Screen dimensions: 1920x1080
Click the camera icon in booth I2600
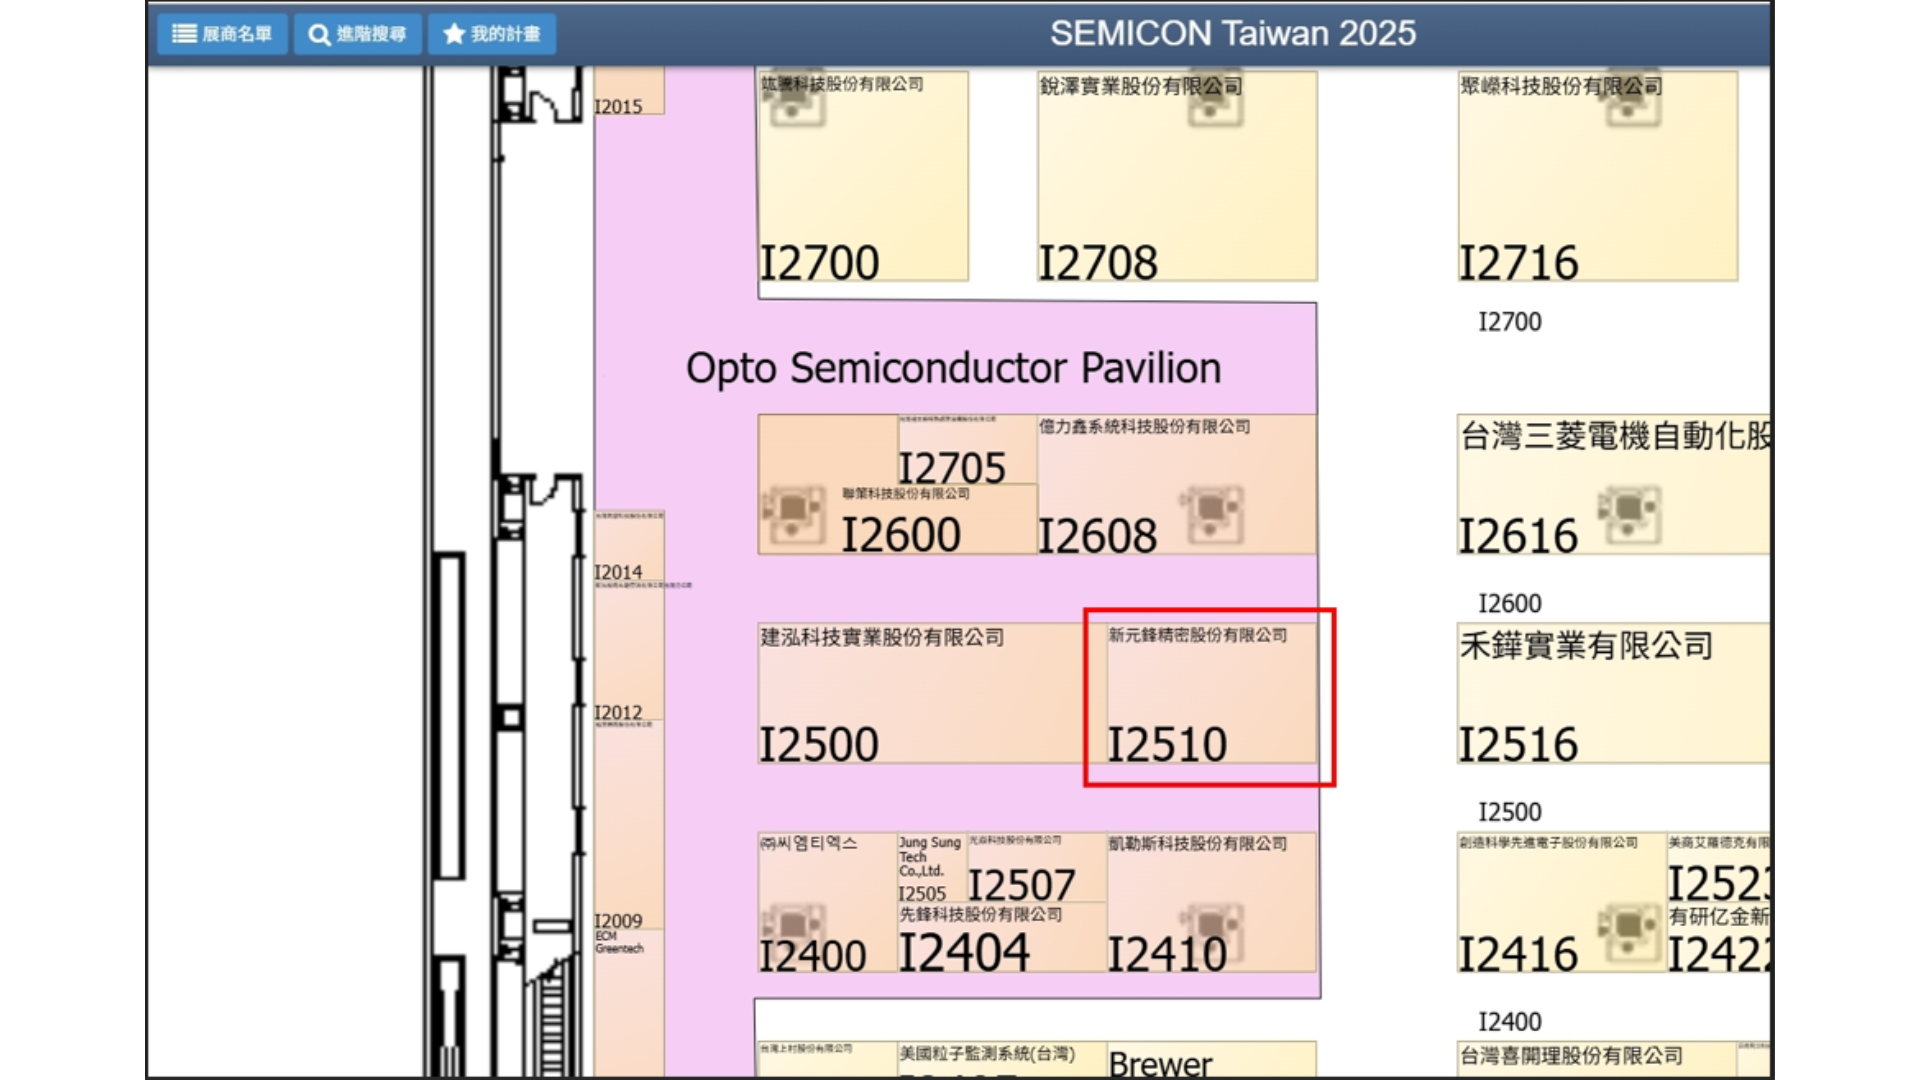[793, 514]
